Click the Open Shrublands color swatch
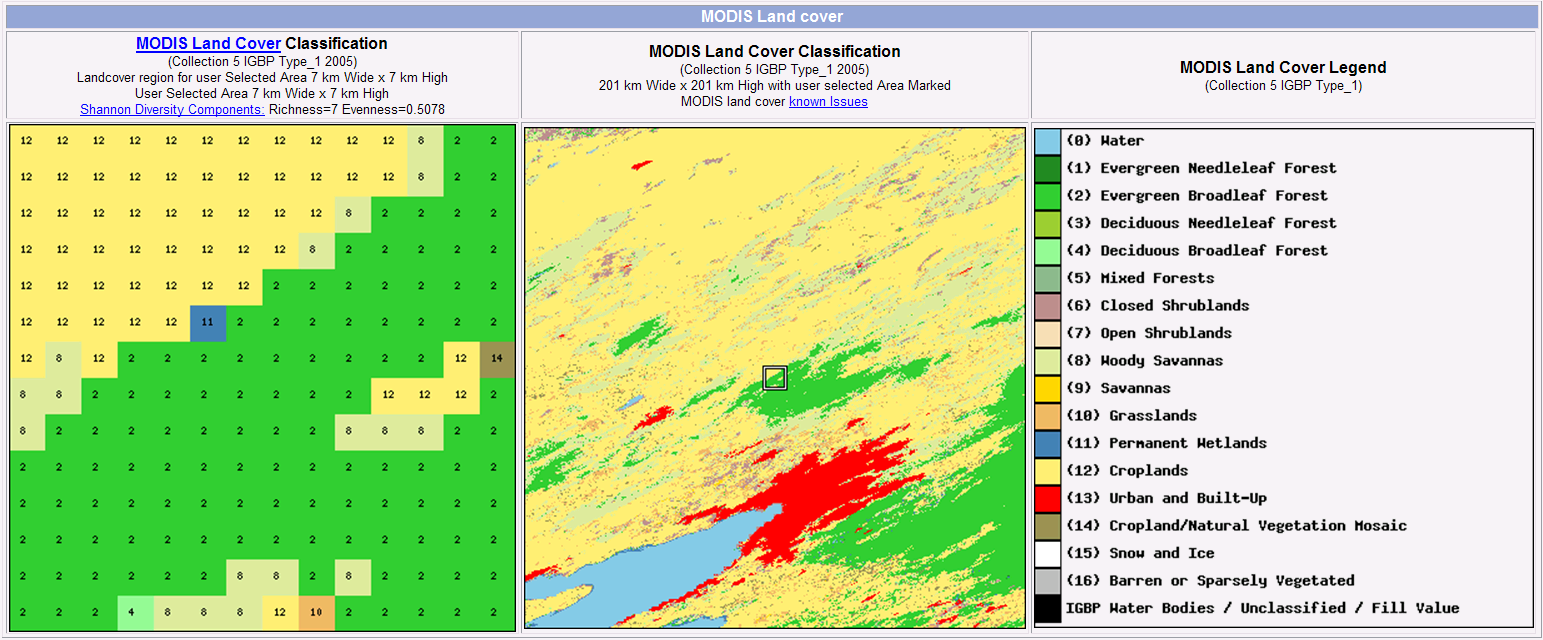This screenshot has height=640, width=1543. click(1047, 333)
